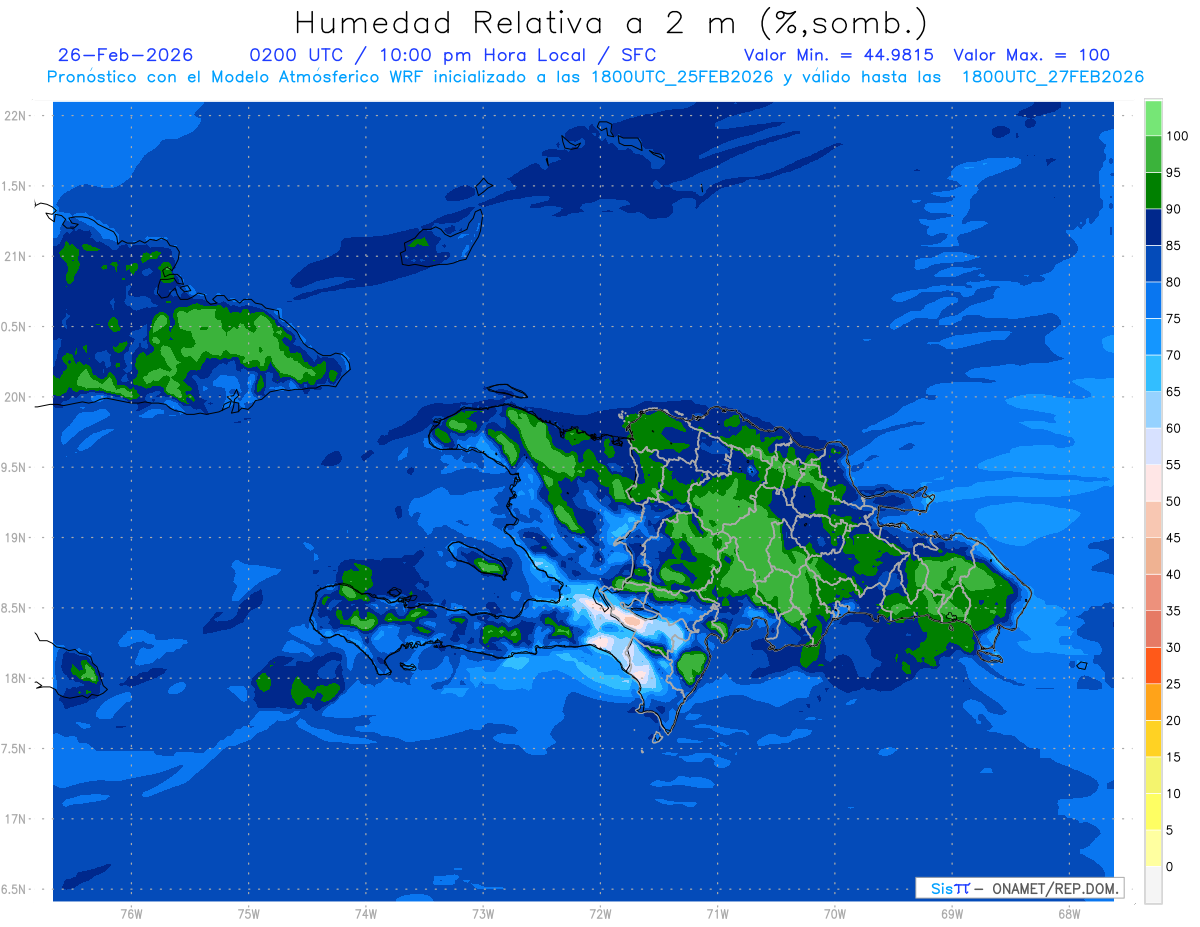The image size is (1200, 927).
Task: Click the legend value '70'
Action: click(1173, 355)
